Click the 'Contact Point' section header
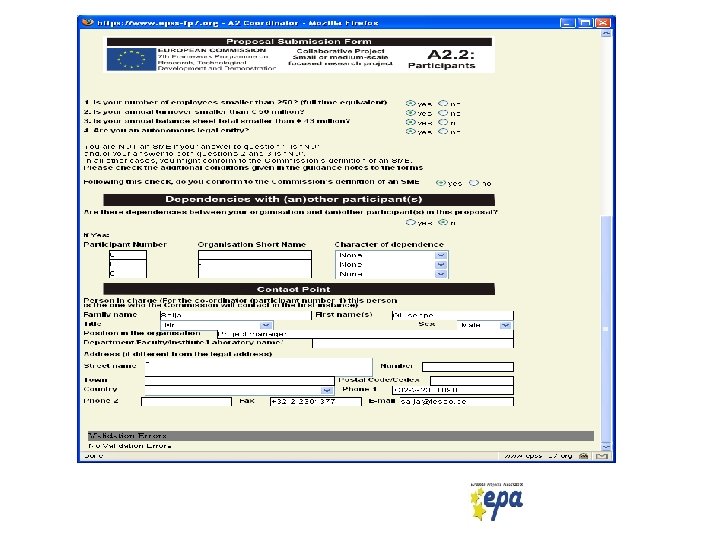This screenshot has height=540, width=720. pos(299,289)
